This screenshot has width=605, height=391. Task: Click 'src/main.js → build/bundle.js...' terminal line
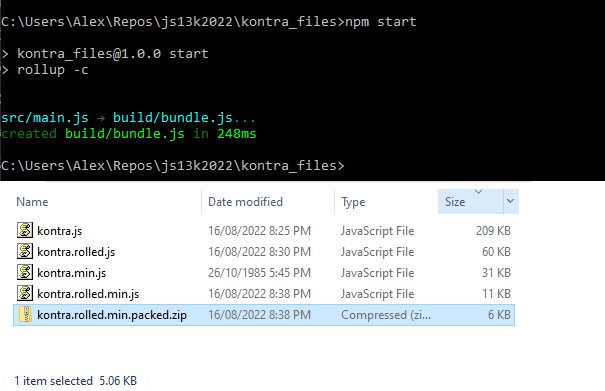point(128,118)
